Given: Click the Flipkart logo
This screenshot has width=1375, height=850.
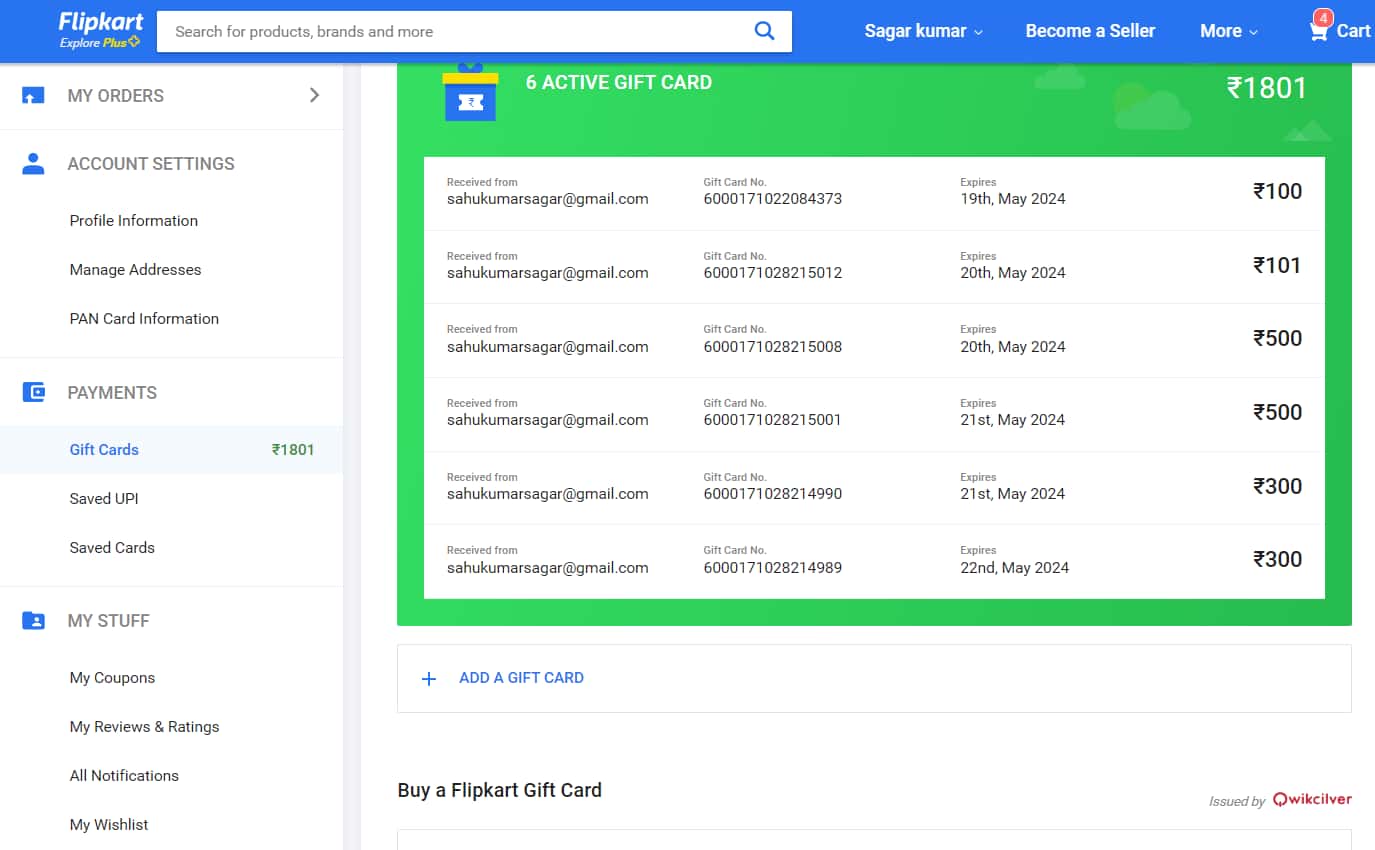Looking at the screenshot, I should 101,22.
